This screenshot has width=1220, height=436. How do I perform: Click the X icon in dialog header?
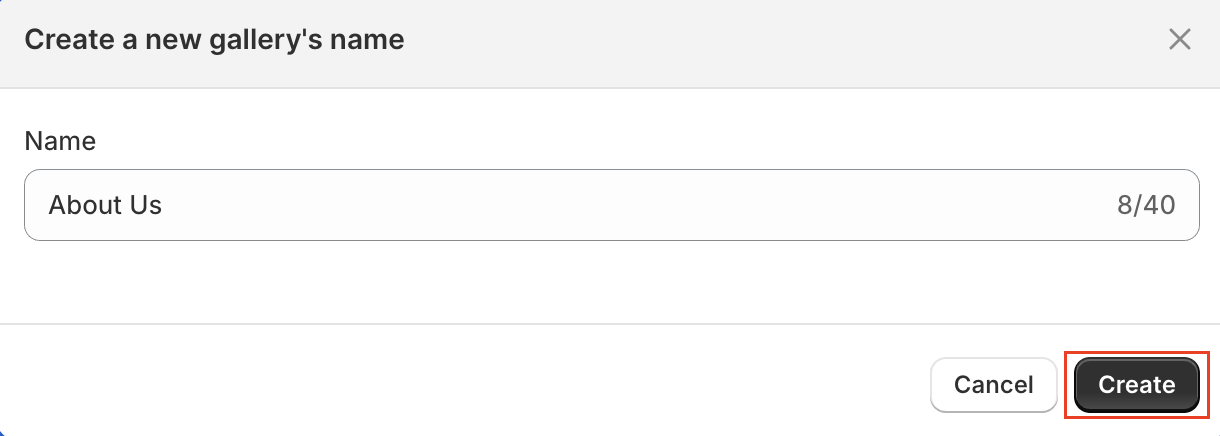1180,40
